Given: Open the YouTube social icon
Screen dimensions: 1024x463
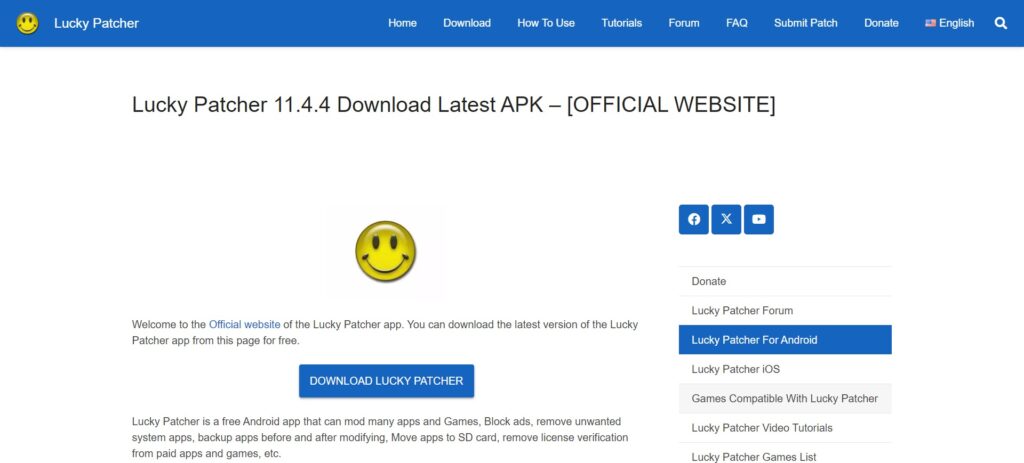Looking at the screenshot, I should 759,219.
